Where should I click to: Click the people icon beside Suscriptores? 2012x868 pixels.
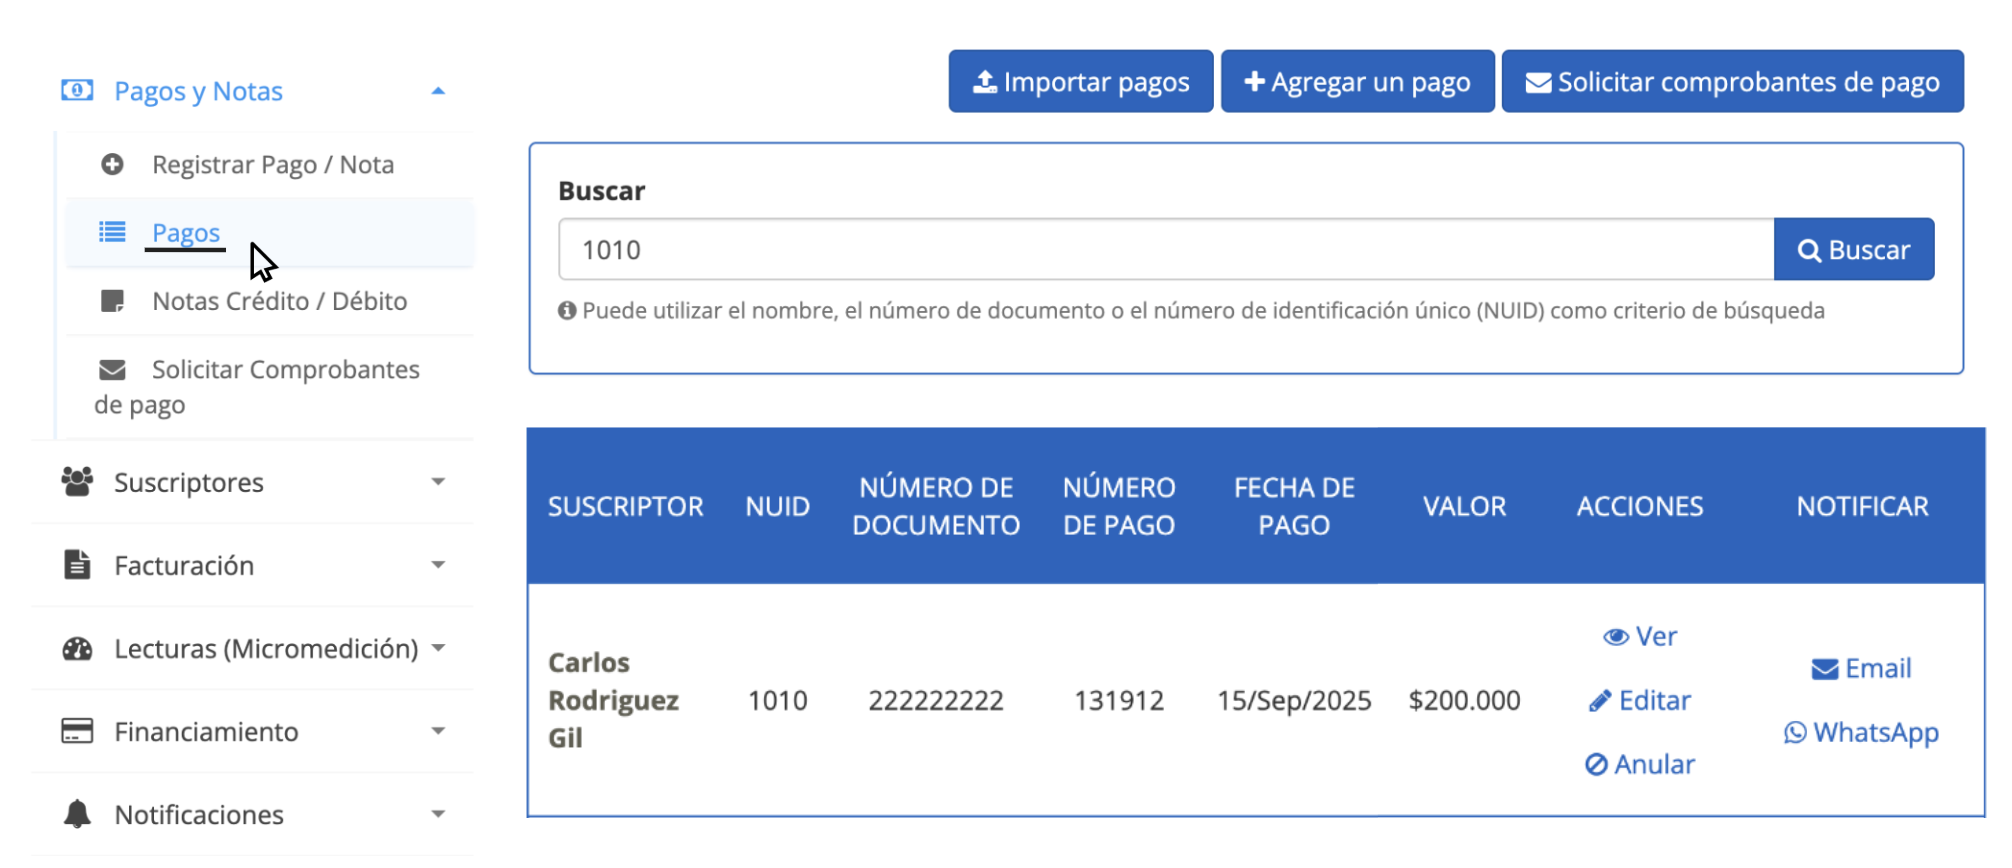(x=77, y=482)
